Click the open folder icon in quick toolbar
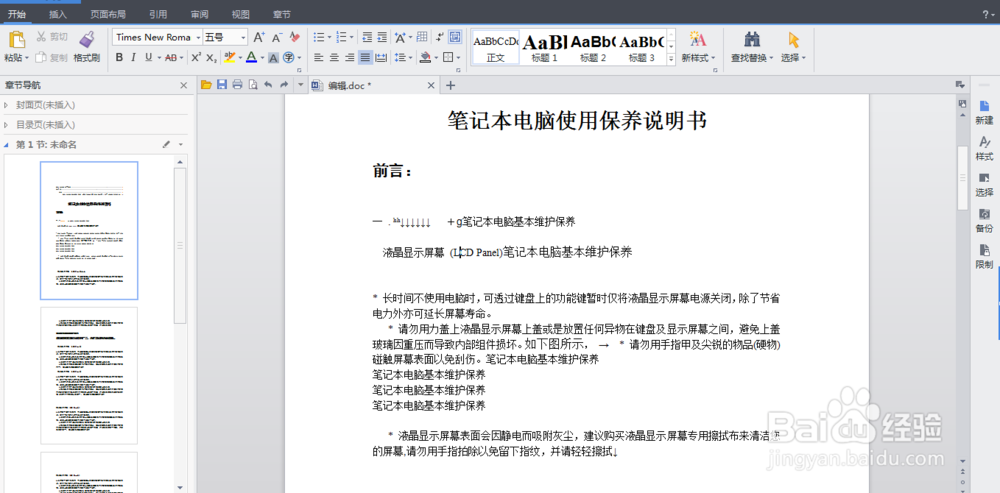This screenshot has width=1000, height=493. click(x=206, y=84)
